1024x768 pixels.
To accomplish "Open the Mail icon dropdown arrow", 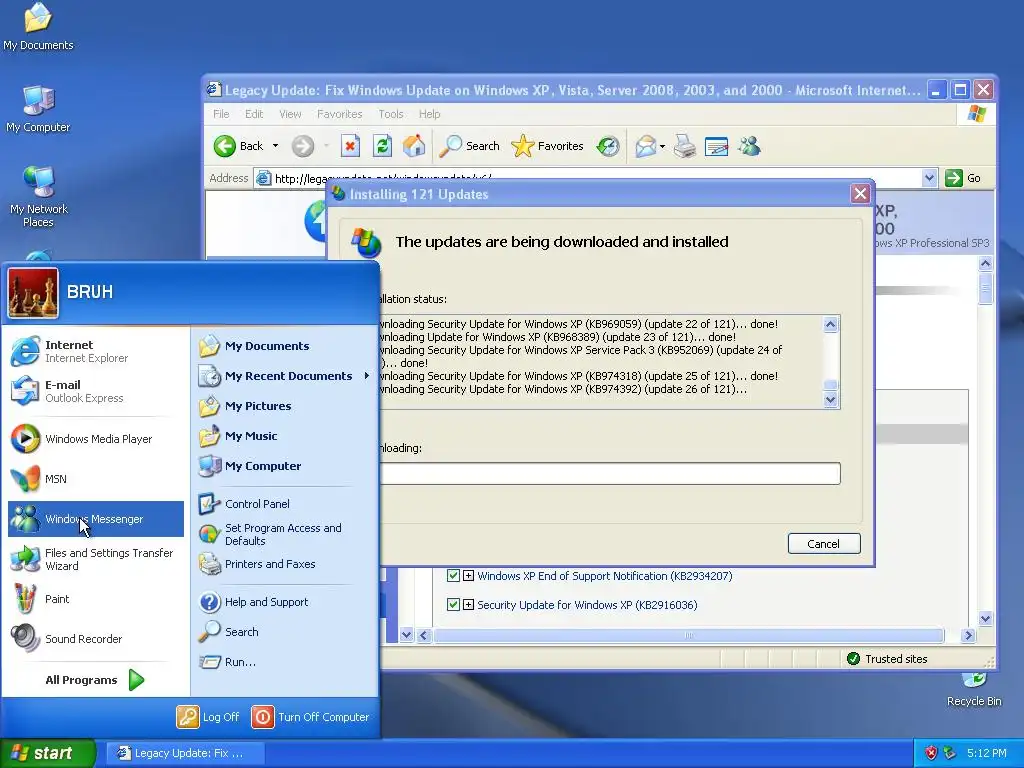I will pos(662,146).
